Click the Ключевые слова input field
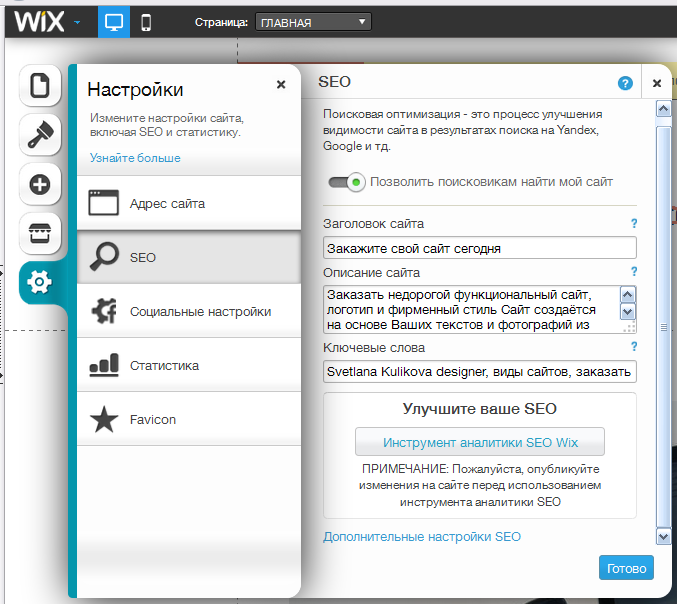The width and height of the screenshot is (677, 604). coord(480,371)
